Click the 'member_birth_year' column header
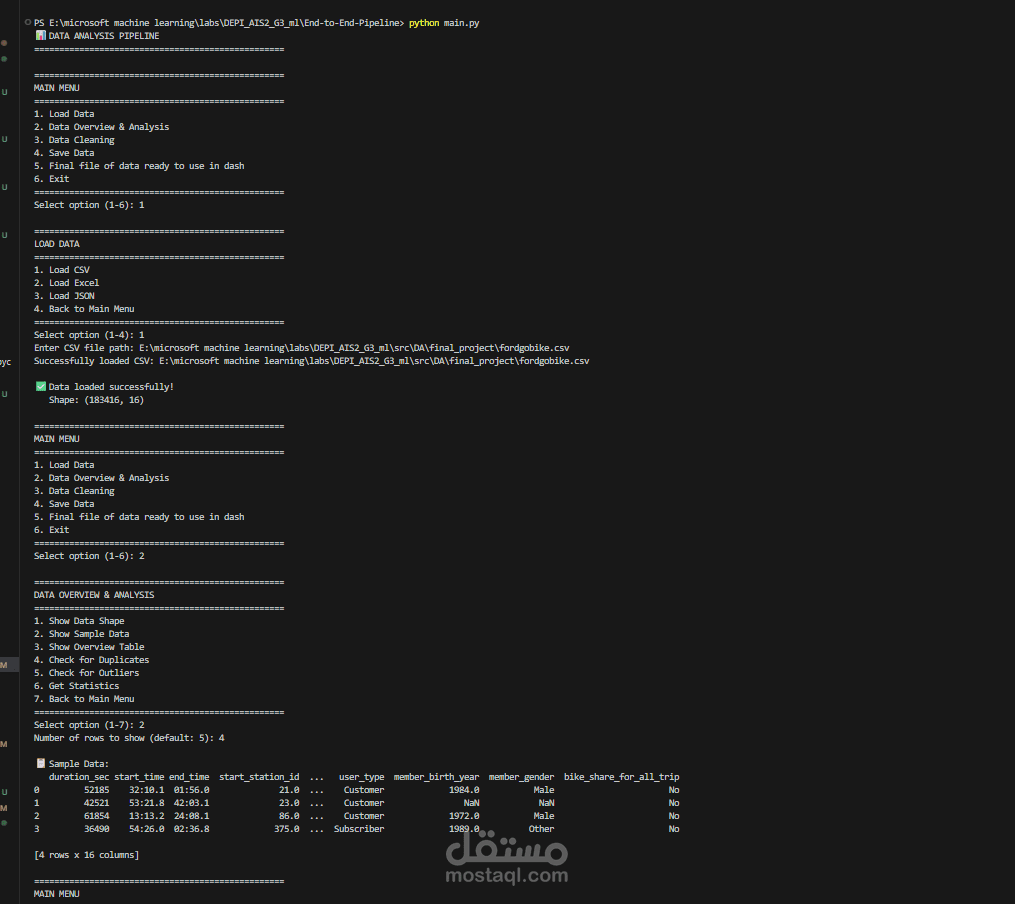This screenshot has width=1015, height=904. click(x=436, y=777)
